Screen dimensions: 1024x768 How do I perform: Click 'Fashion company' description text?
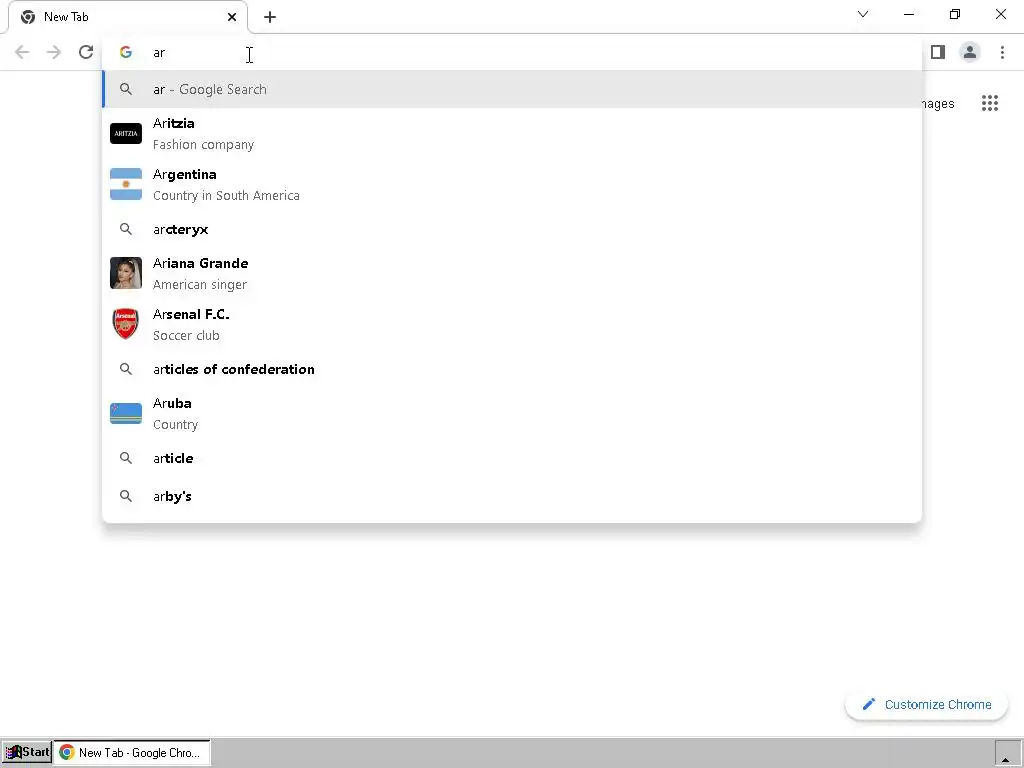click(203, 144)
